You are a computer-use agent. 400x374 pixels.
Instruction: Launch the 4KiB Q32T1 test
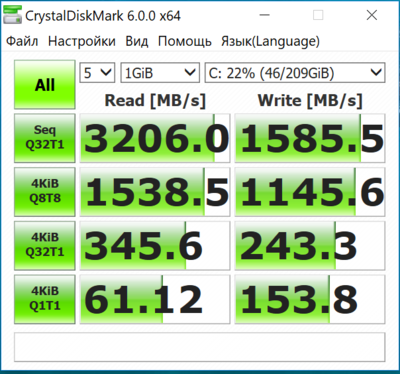click(45, 245)
